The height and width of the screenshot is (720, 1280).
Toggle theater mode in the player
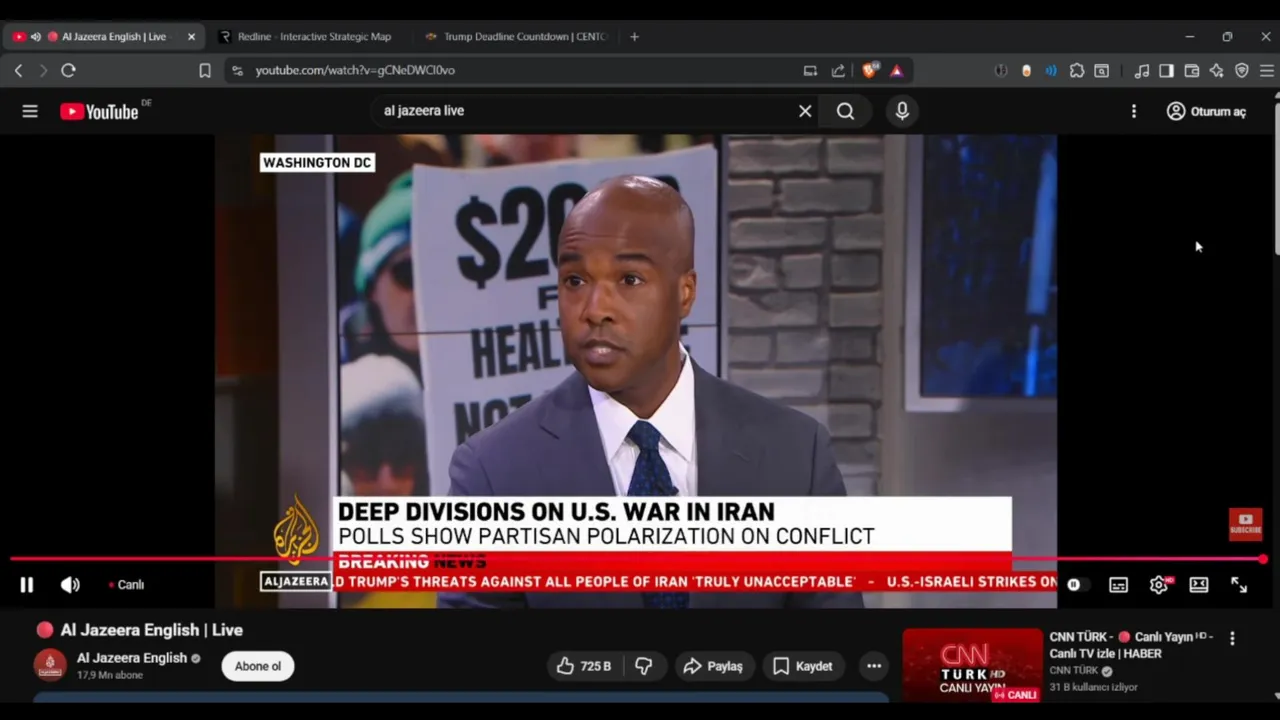coord(1199,585)
